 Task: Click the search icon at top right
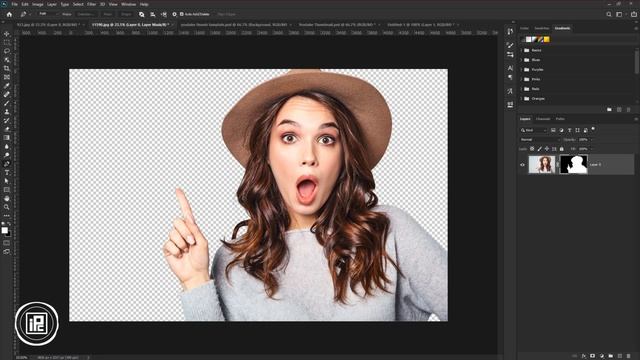[609, 14]
